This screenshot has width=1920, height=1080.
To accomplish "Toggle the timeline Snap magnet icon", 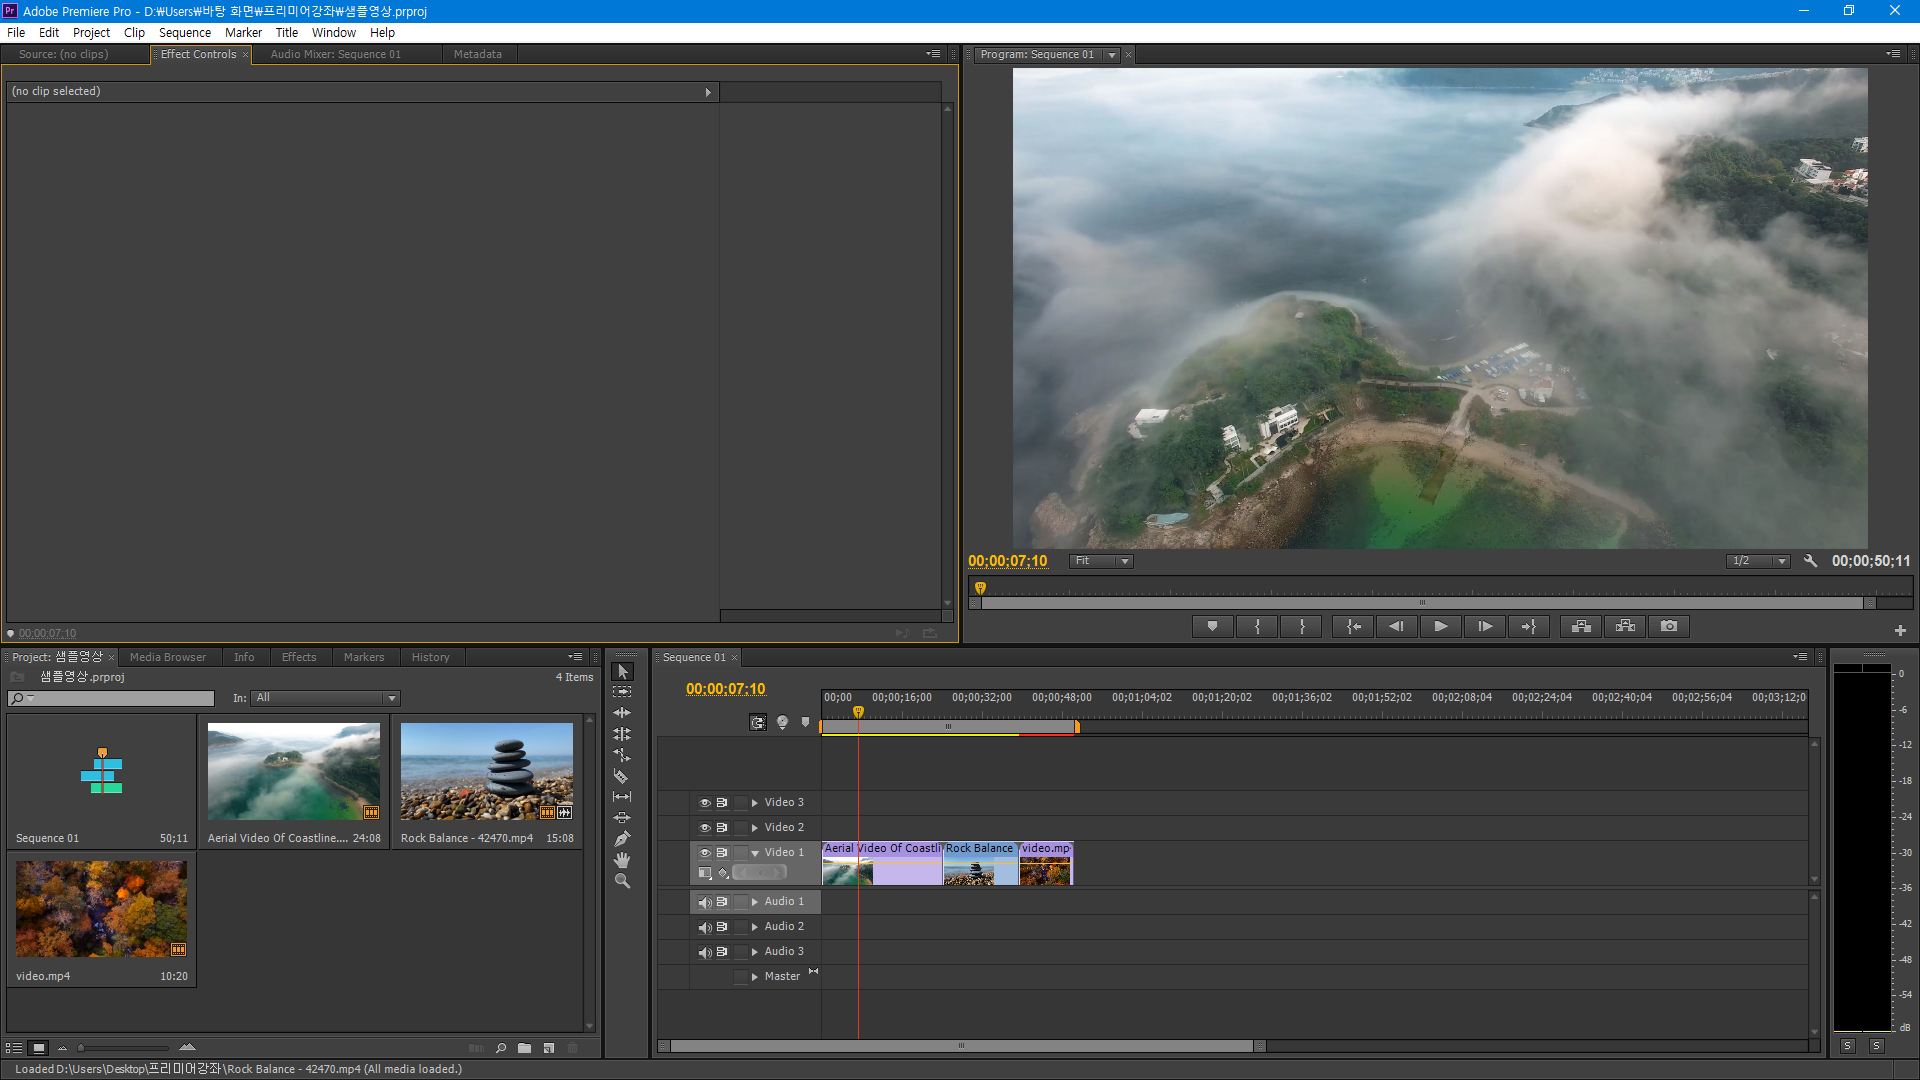I will click(x=758, y=722).
